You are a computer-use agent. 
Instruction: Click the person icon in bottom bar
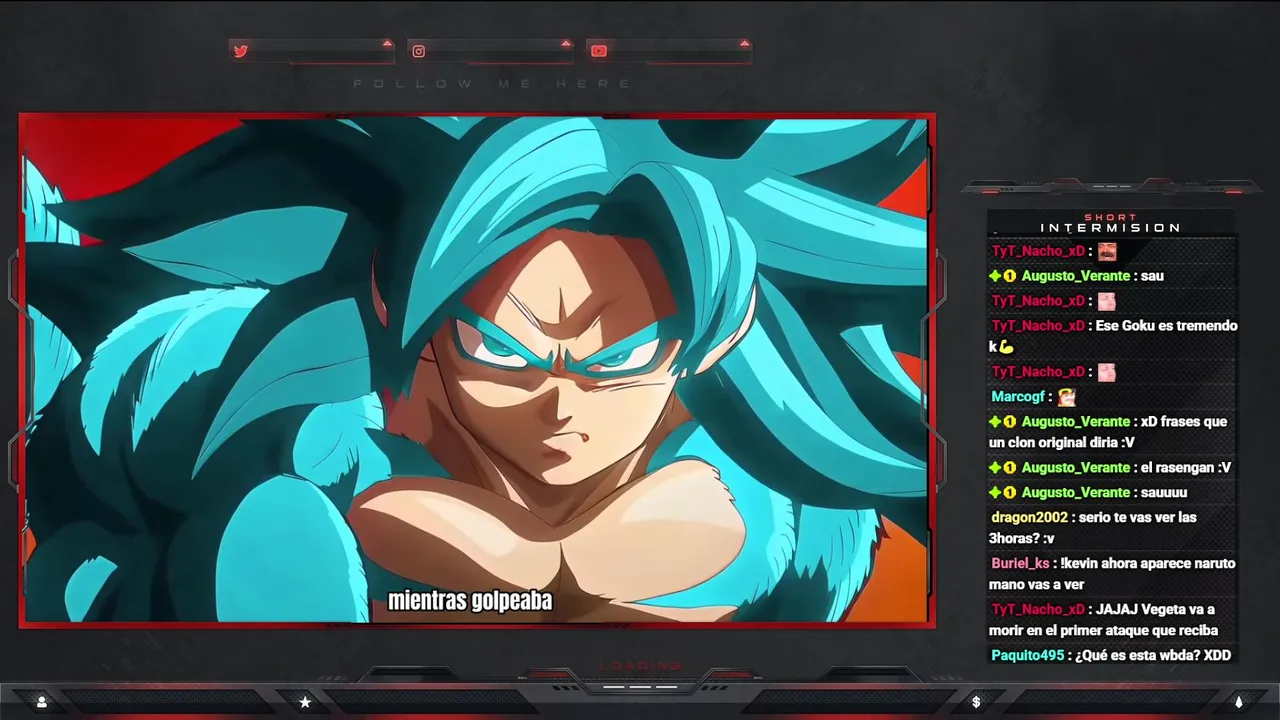pyautogui.click(x=42, y=702)
